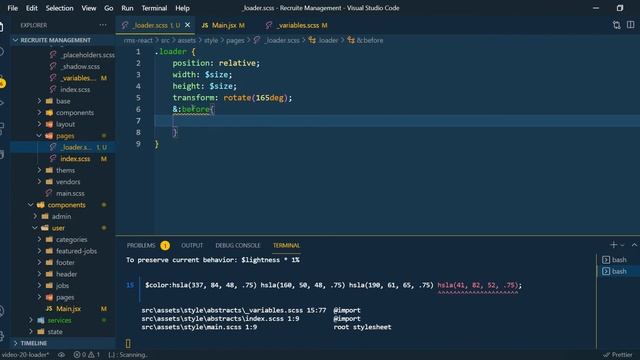This screenshot has height=360, width=640.
Task: Click the eye icon in status bar
Action: [61, 355]
